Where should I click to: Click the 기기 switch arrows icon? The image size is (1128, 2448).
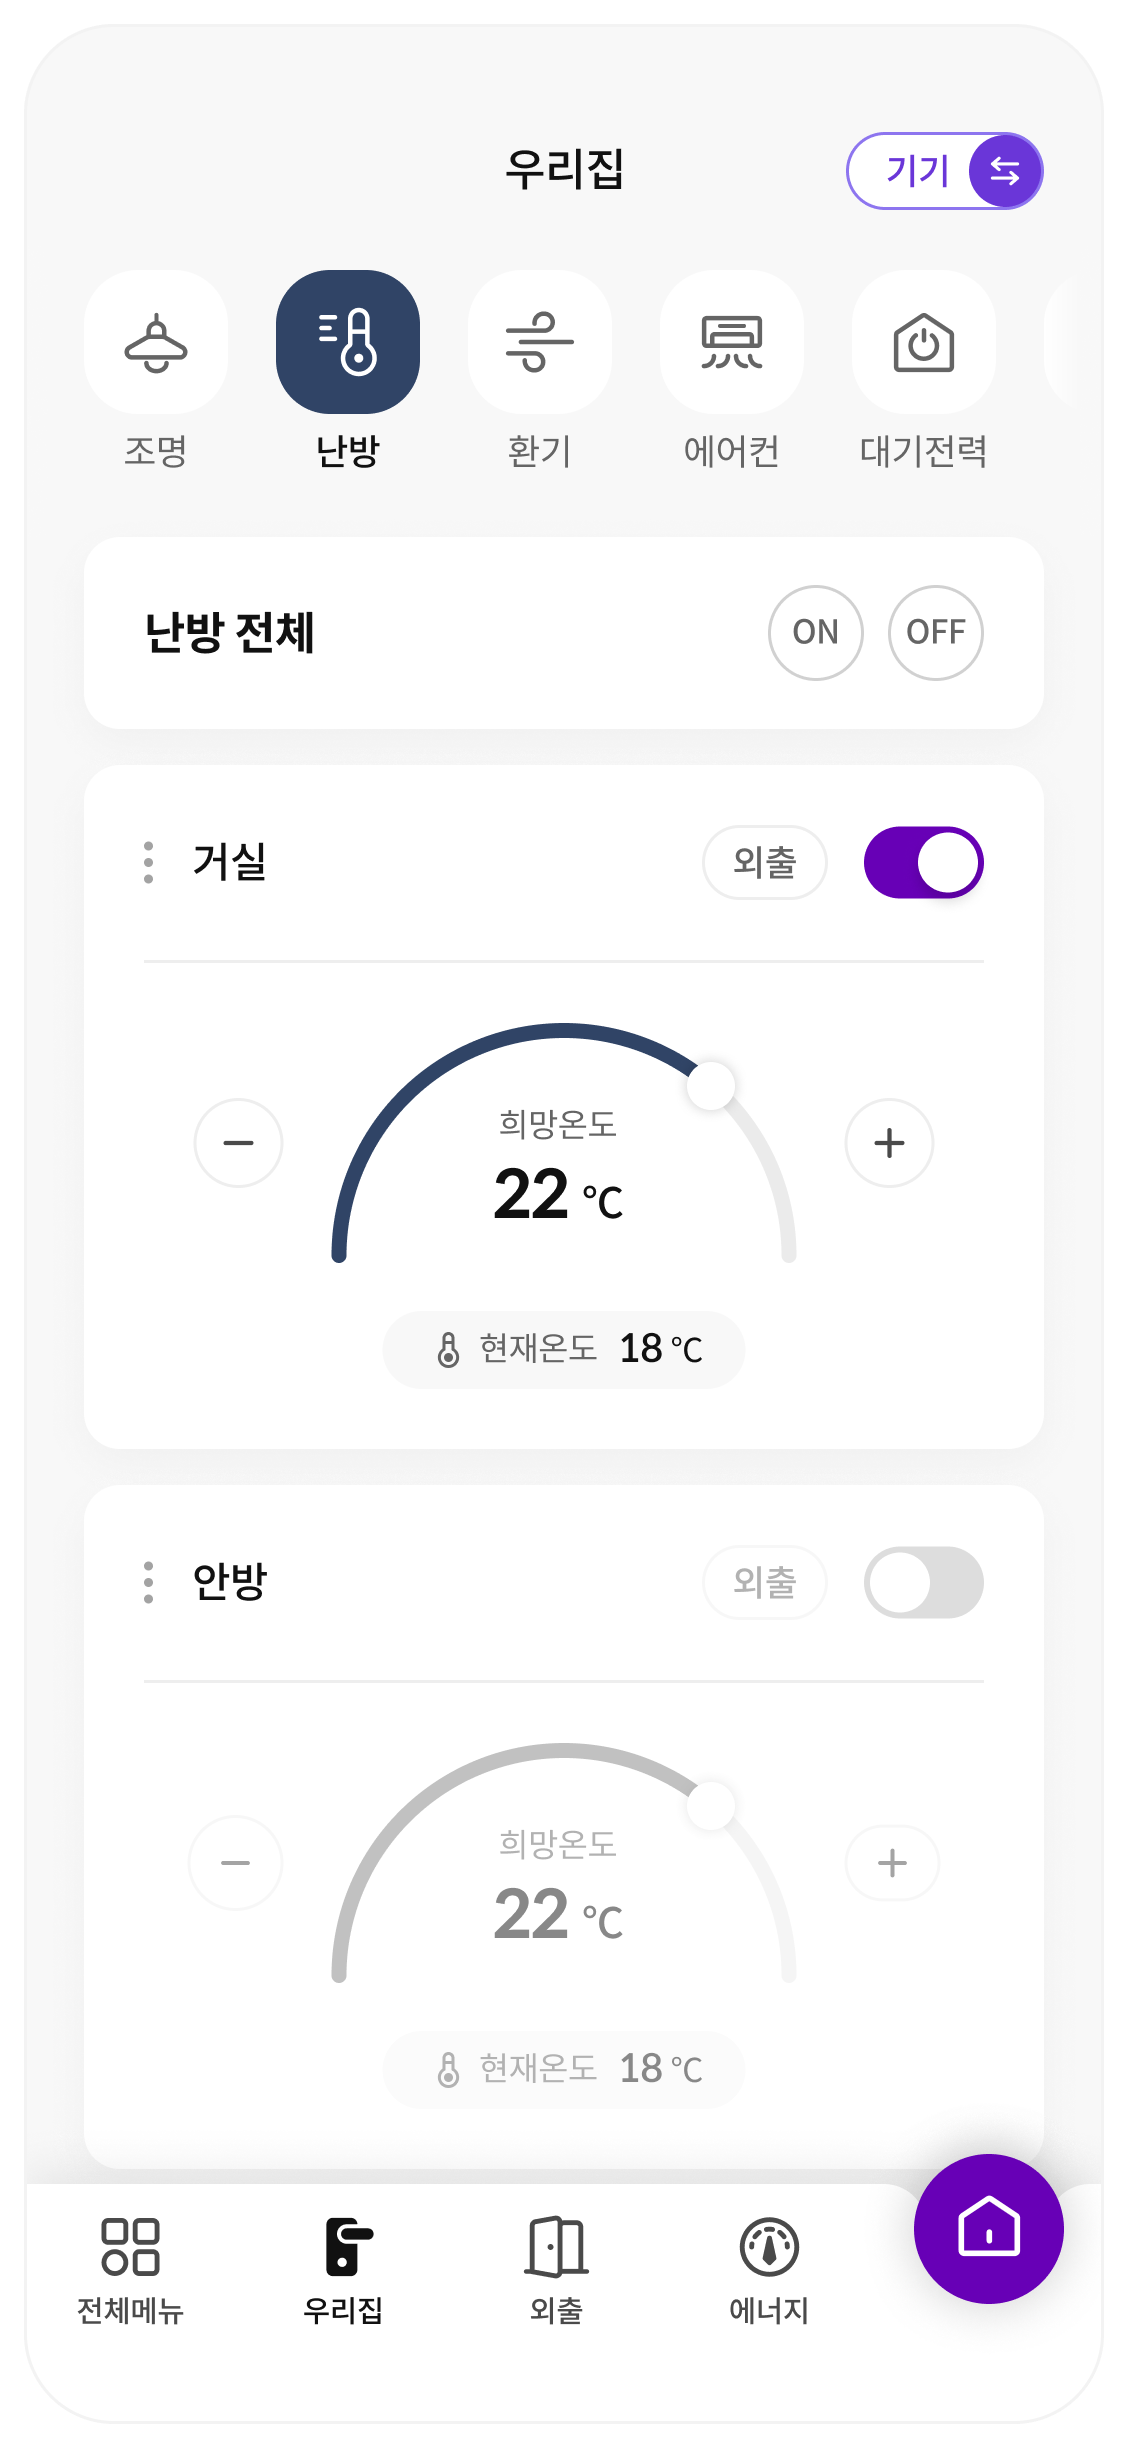pyautogui.click(x=1005, y=171)
